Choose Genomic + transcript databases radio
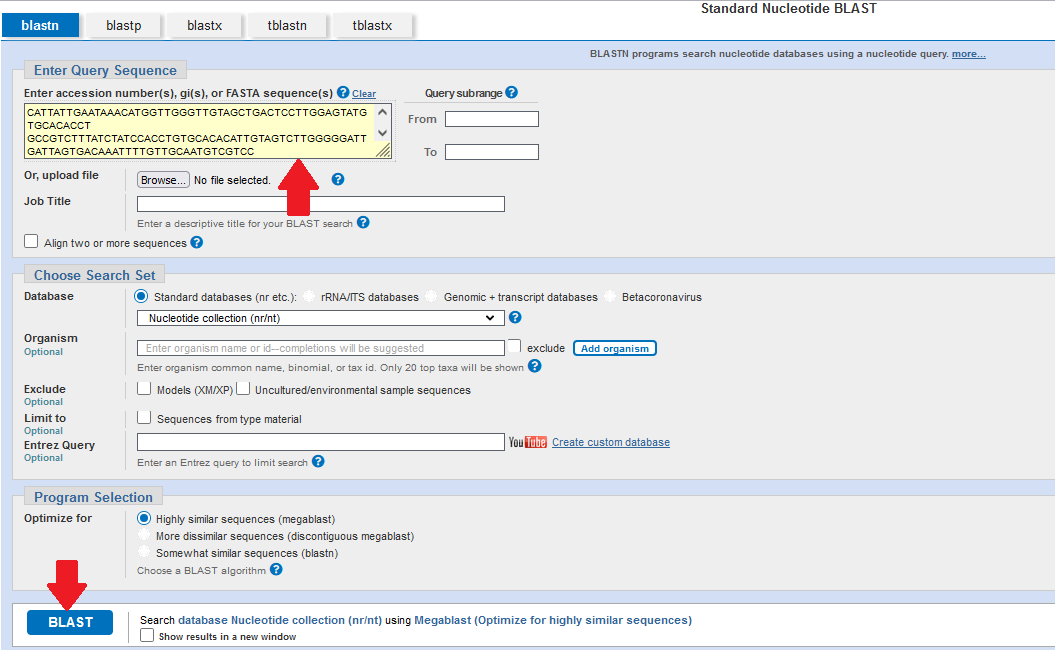The image size is (1055, 650). pos(431,296)
